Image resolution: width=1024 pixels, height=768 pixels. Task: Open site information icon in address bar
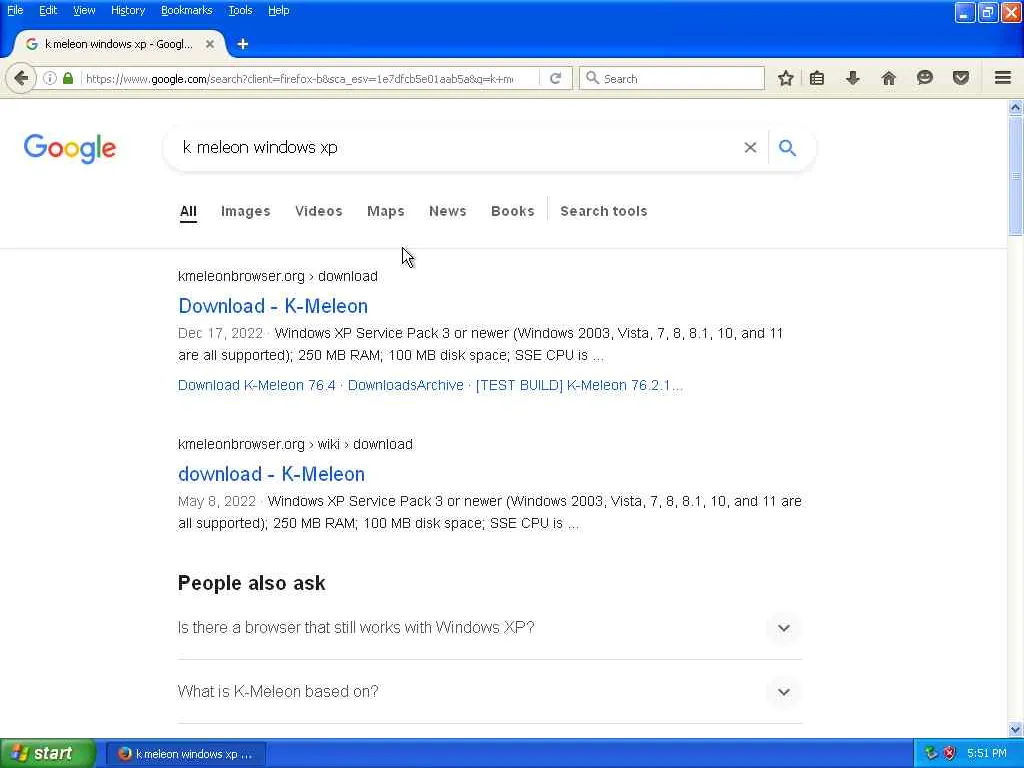pos(50,78)
